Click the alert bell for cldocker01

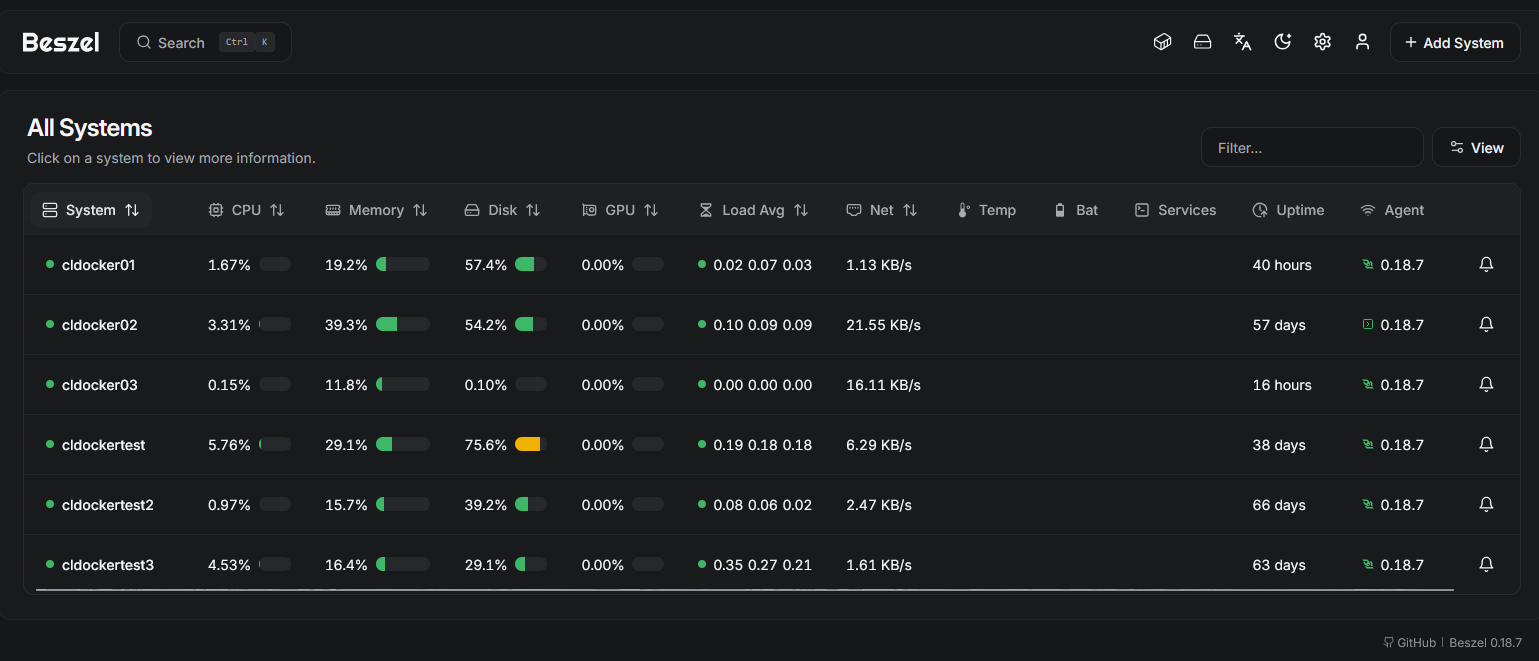pyautogui.click(x=1486, y=265)
